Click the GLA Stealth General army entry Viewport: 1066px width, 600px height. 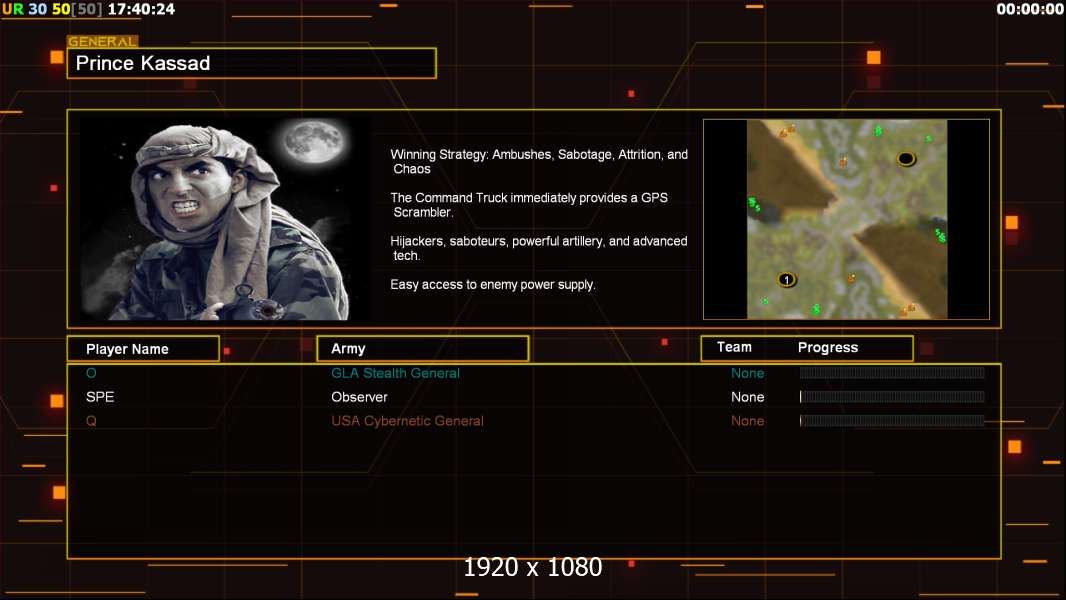tap(395, 373)
